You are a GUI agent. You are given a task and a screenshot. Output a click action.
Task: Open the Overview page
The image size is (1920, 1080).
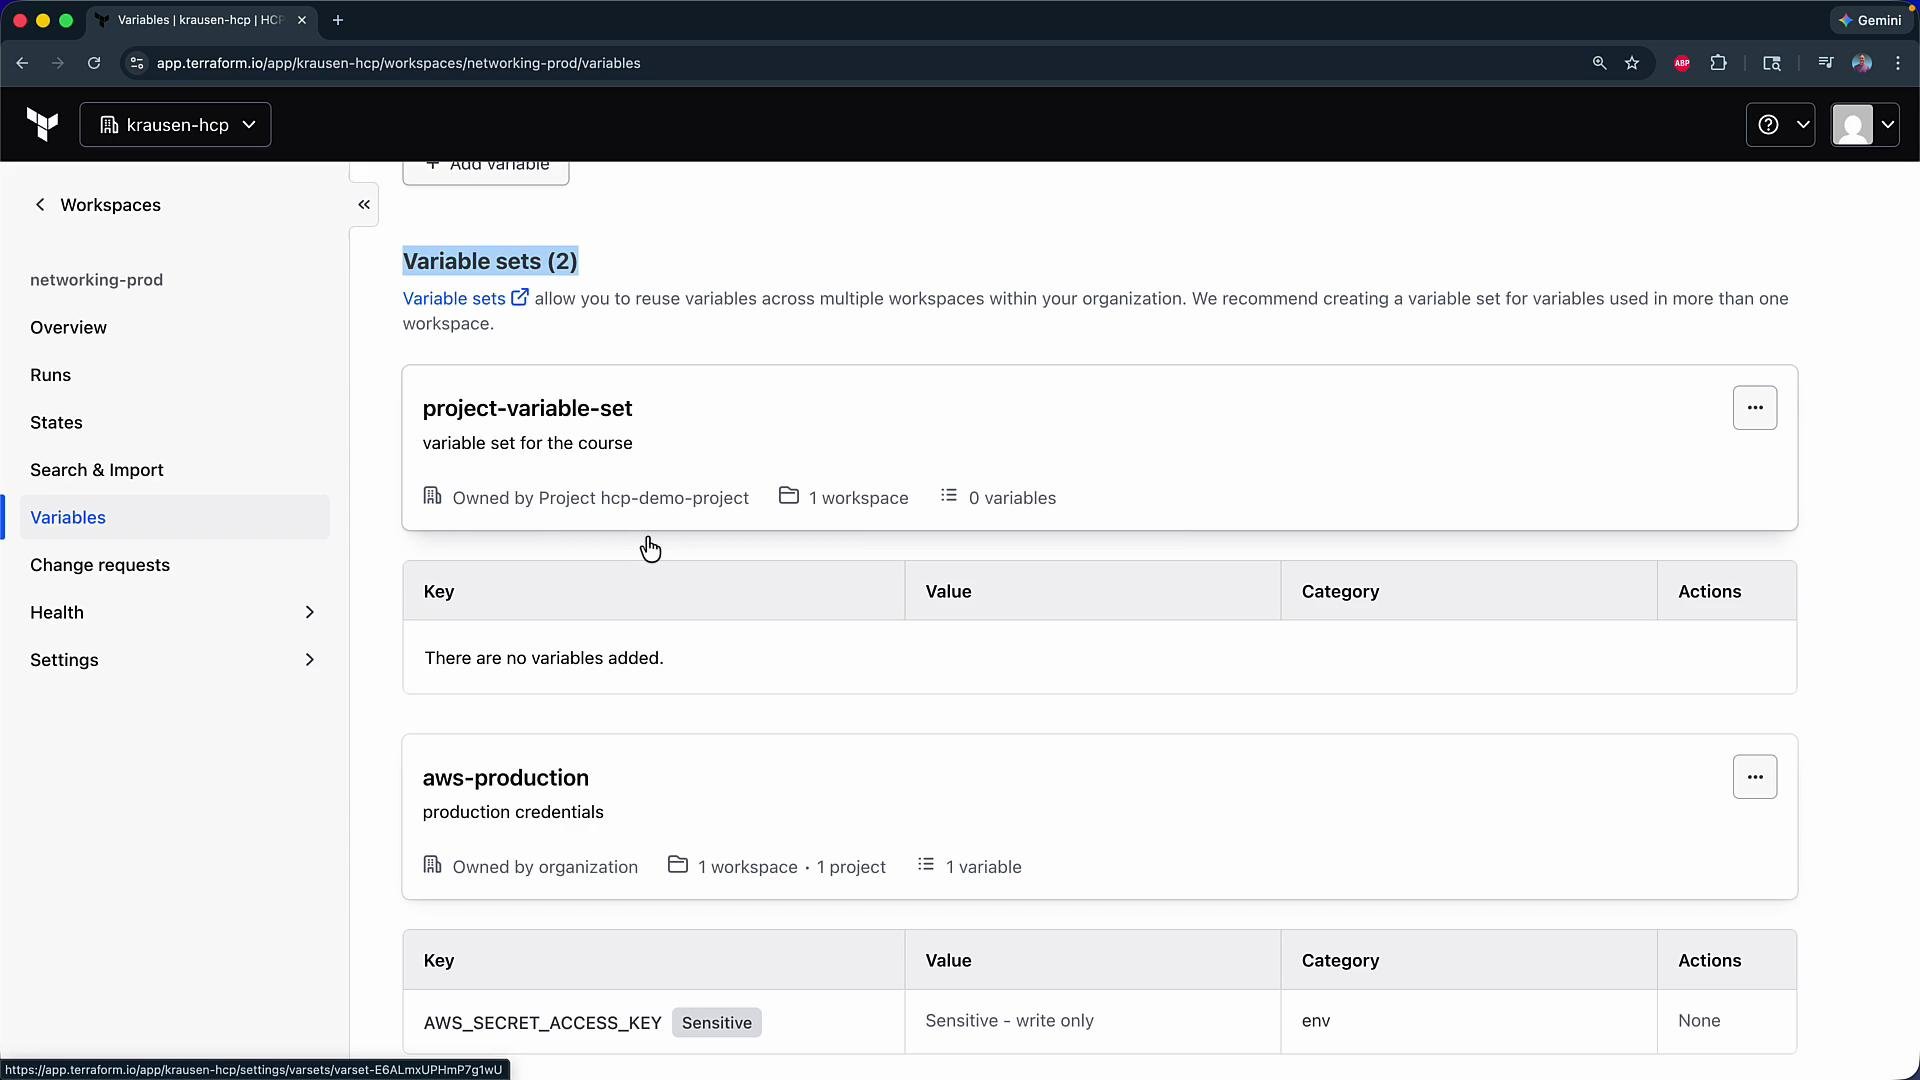coord(68,328)
